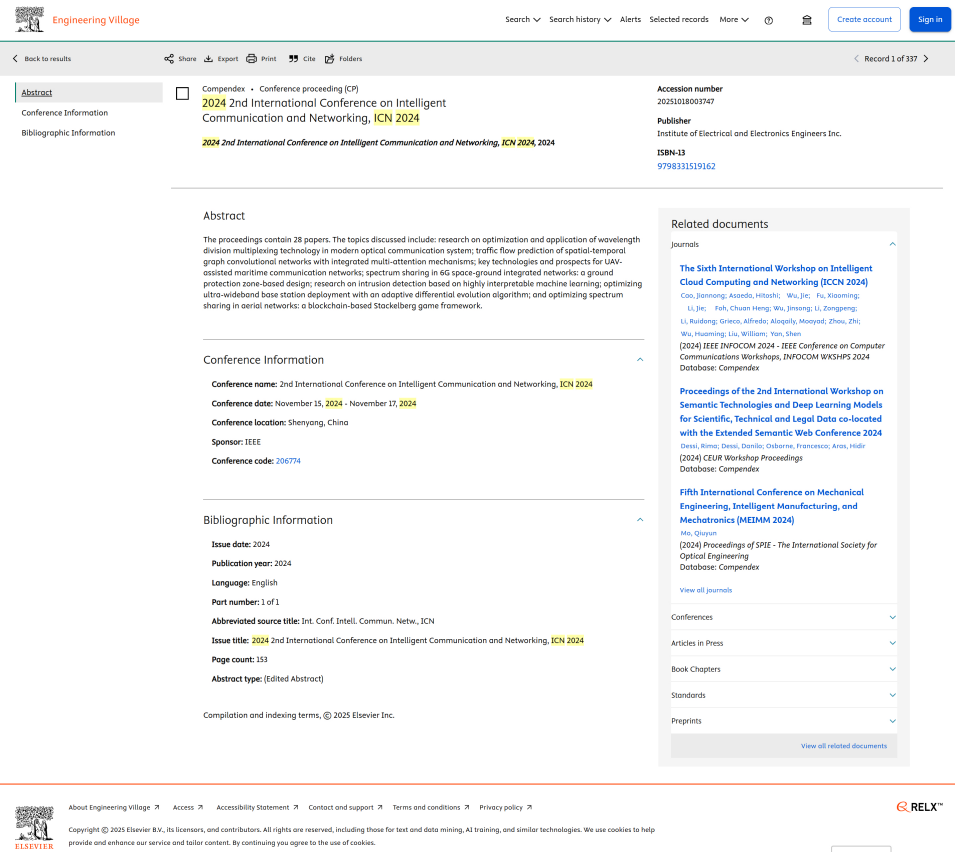Collapse the Conference Information section
The width and height of the screenshot is (955, 852).
point(640,359)
